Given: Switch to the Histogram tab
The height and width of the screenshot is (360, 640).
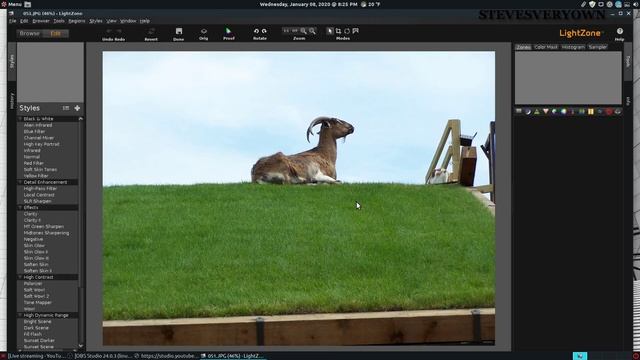Looking at the screenshot, I should coord(573,47).
